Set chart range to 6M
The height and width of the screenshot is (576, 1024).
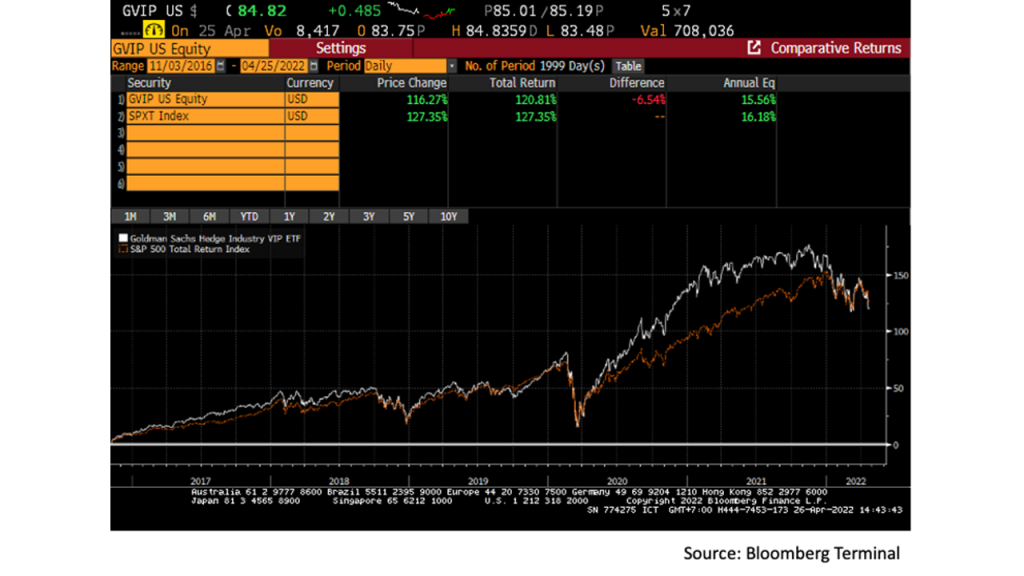click(x=210, y=216)
